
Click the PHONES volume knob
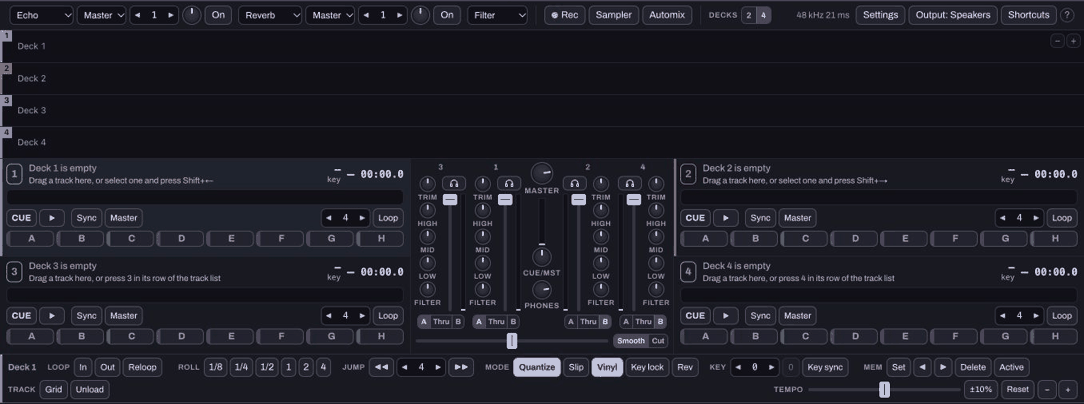click(x=542, y=290)
